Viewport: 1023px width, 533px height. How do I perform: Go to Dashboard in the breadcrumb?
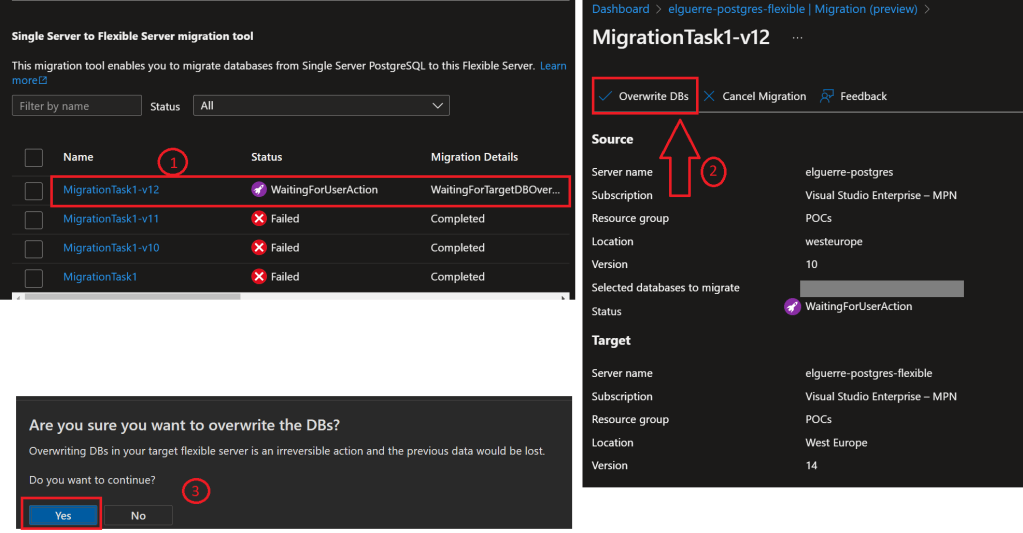(620, 9)
